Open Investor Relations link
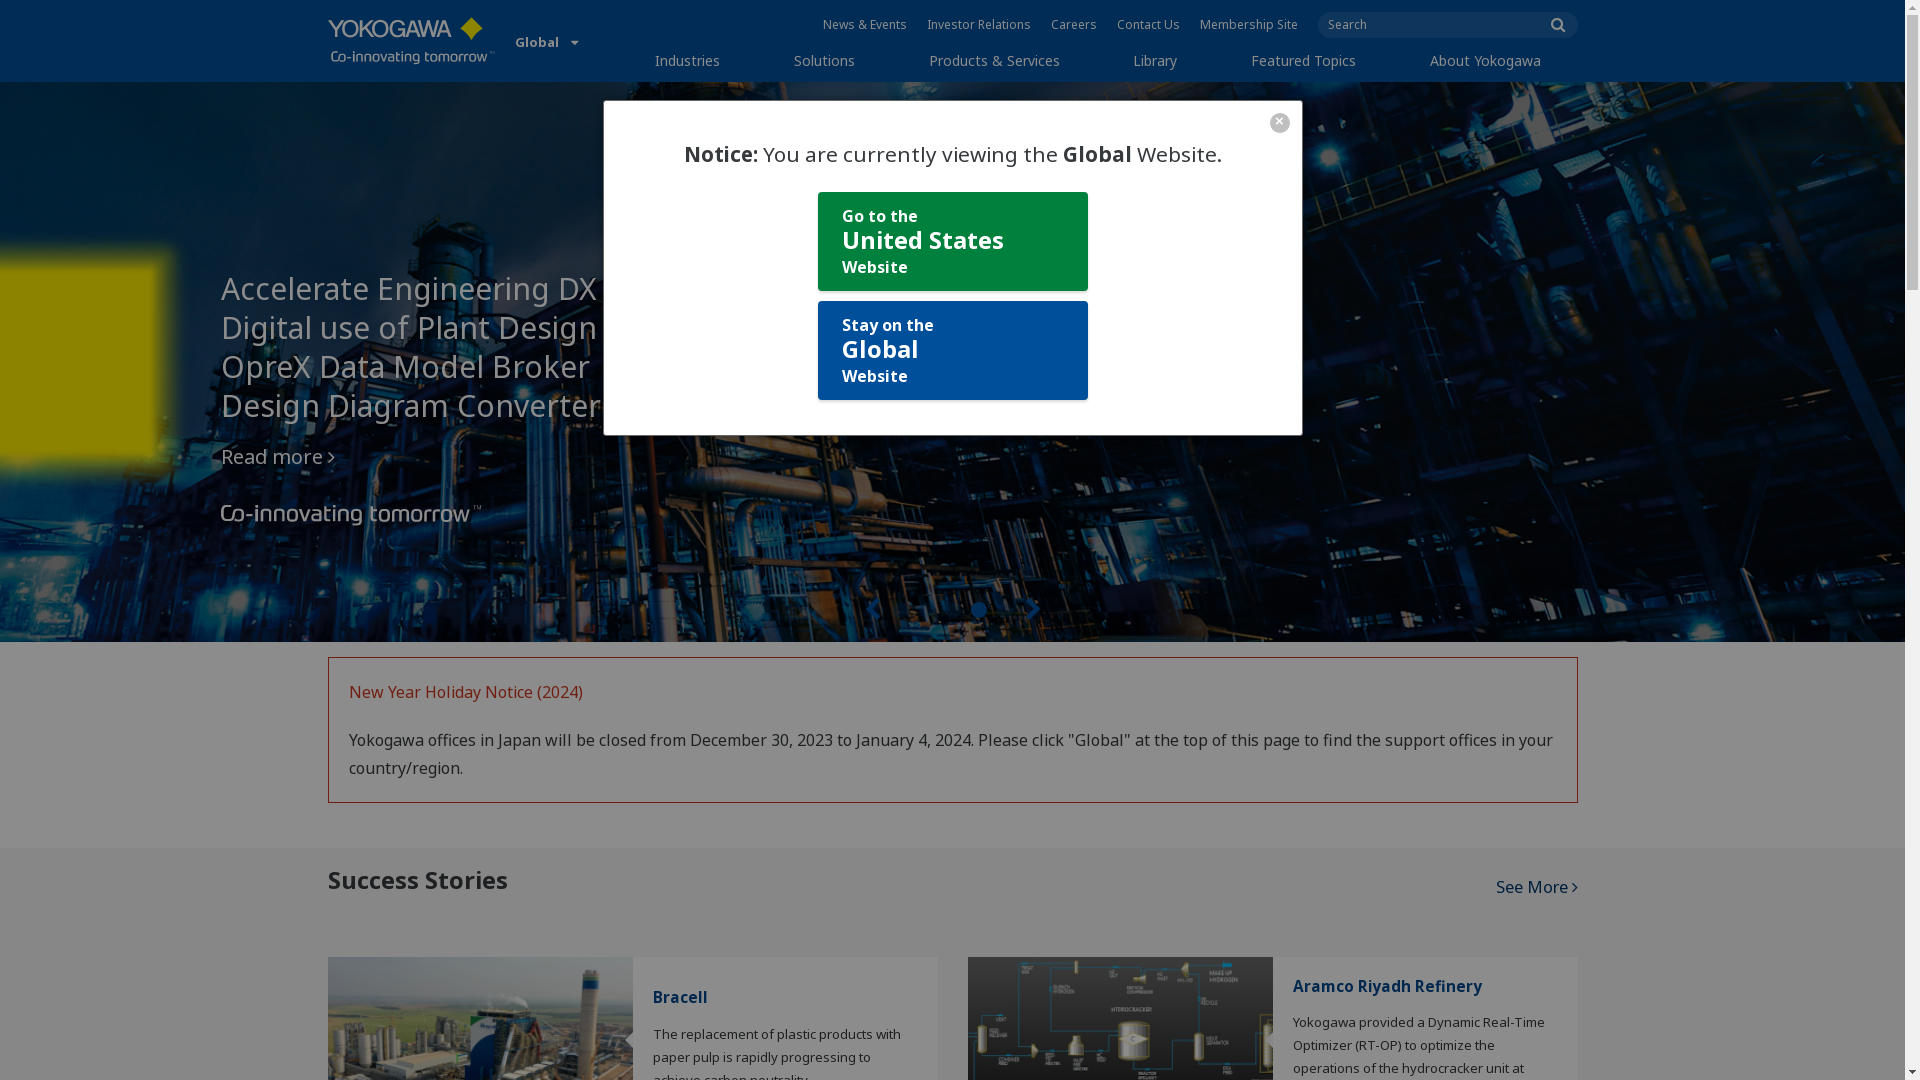Image resolution: width=1920 pixels, height=1080 pixels. (x=978, y=25)
